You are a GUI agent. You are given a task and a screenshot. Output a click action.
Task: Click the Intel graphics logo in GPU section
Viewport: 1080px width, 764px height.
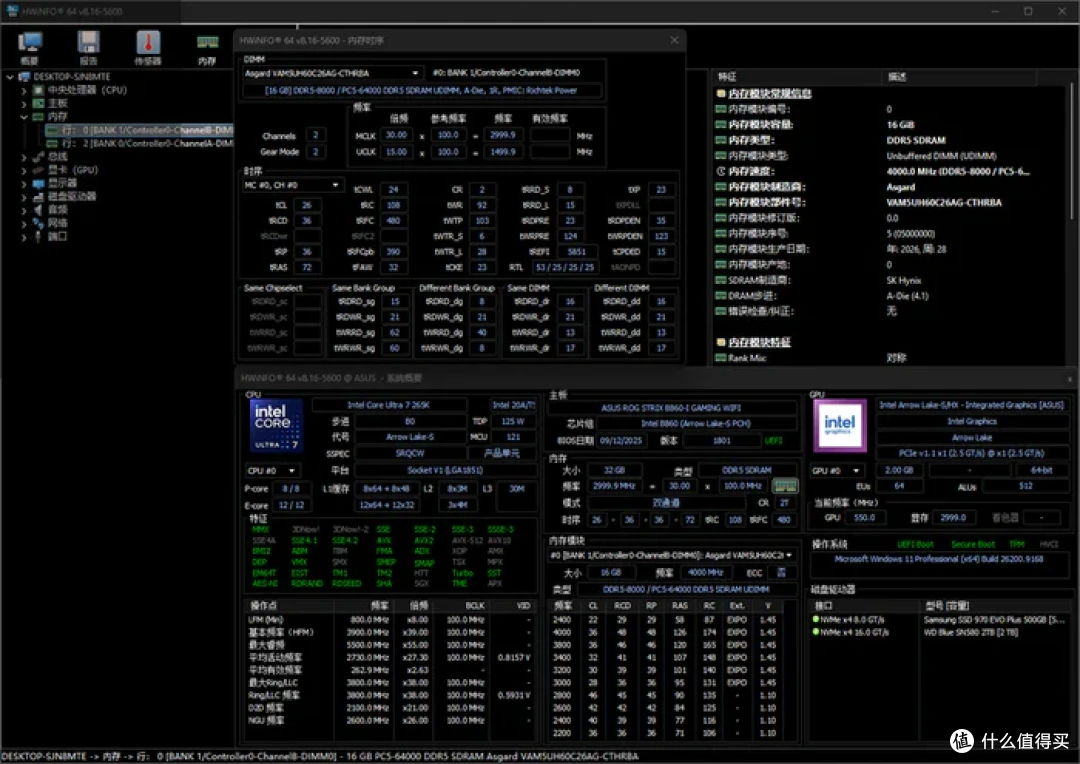(840, 425)
